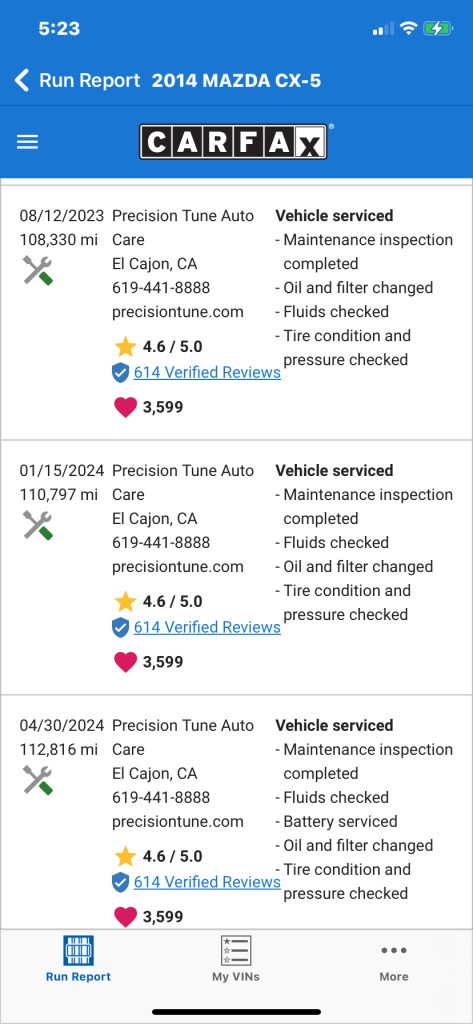
Task: Tap precisiontune.com in the first record
Action: [x=178, y=312]
